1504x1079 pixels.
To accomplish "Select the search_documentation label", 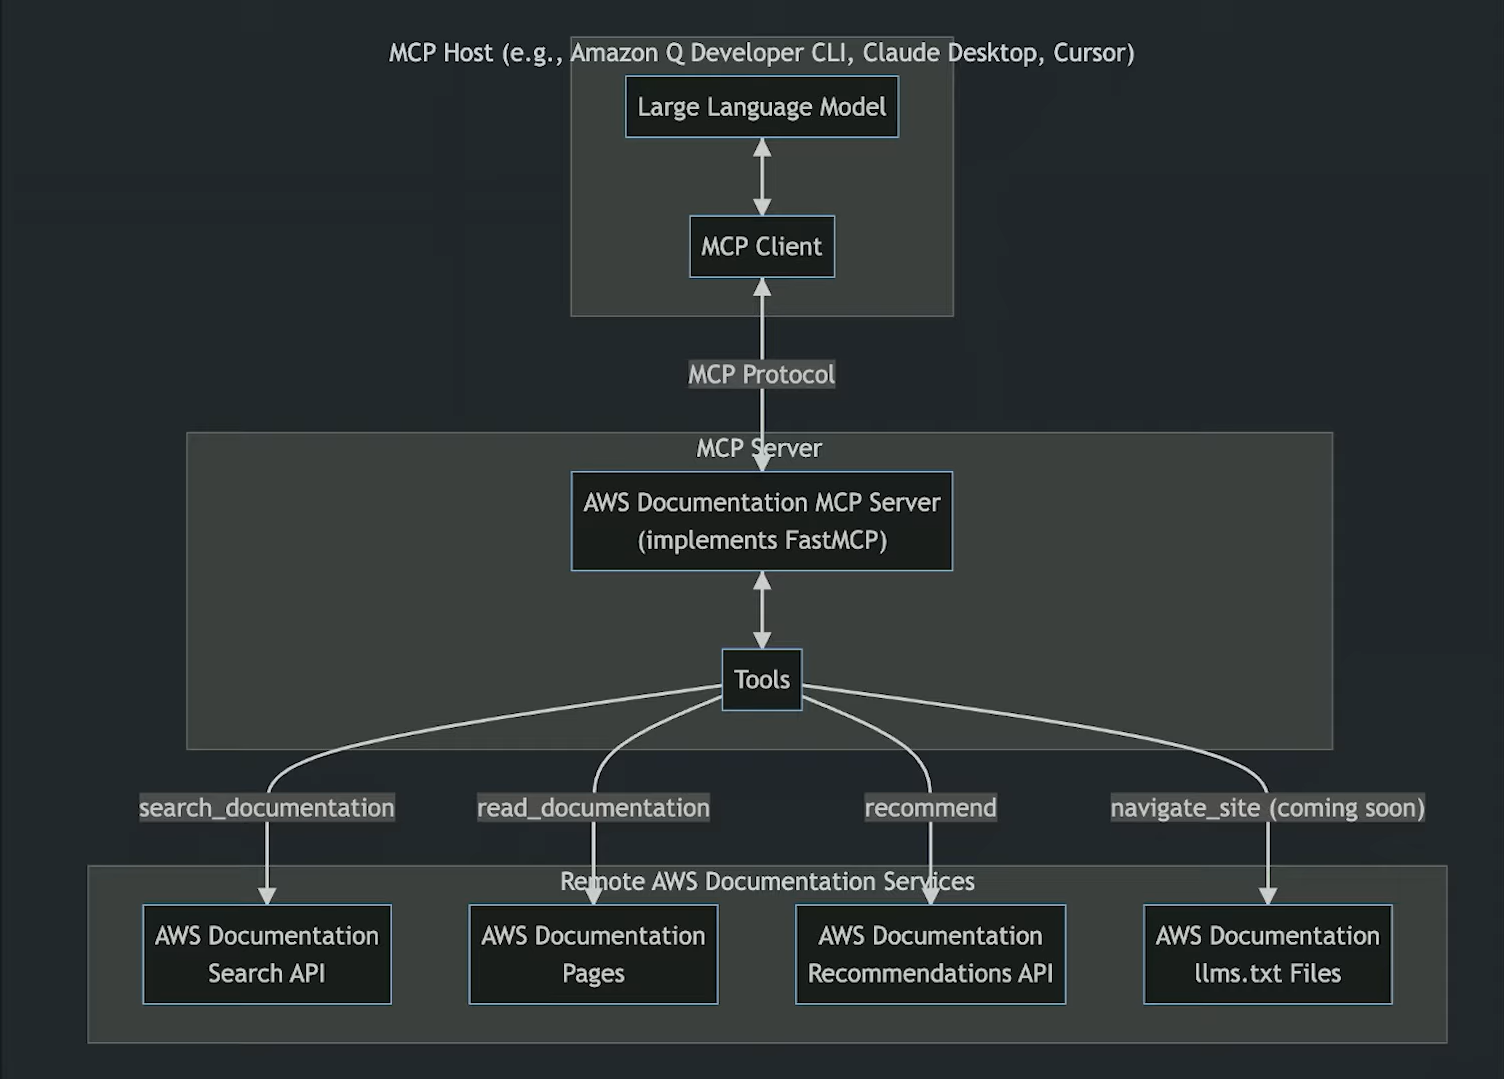I will 266,807.
